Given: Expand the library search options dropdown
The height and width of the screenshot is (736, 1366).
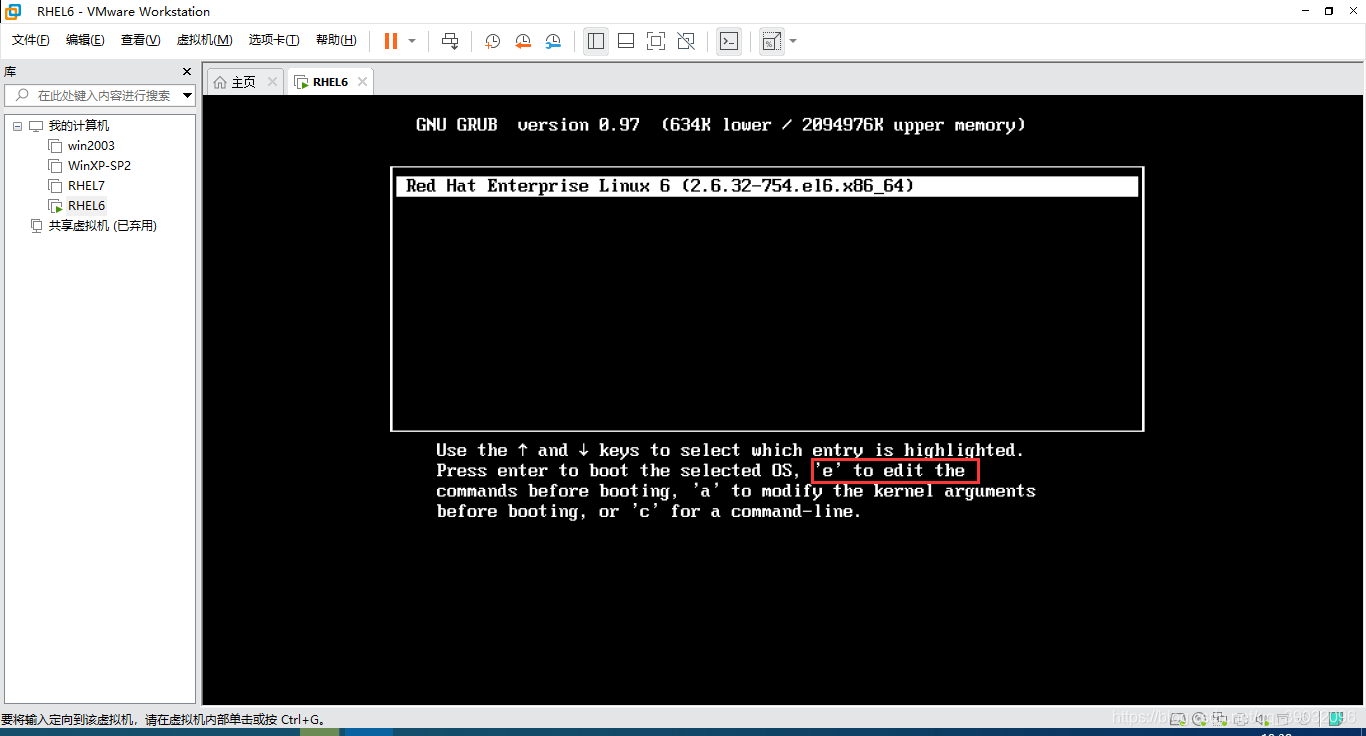Looking at the screenshot, I should pyautogui.click(x=187, y=96).
